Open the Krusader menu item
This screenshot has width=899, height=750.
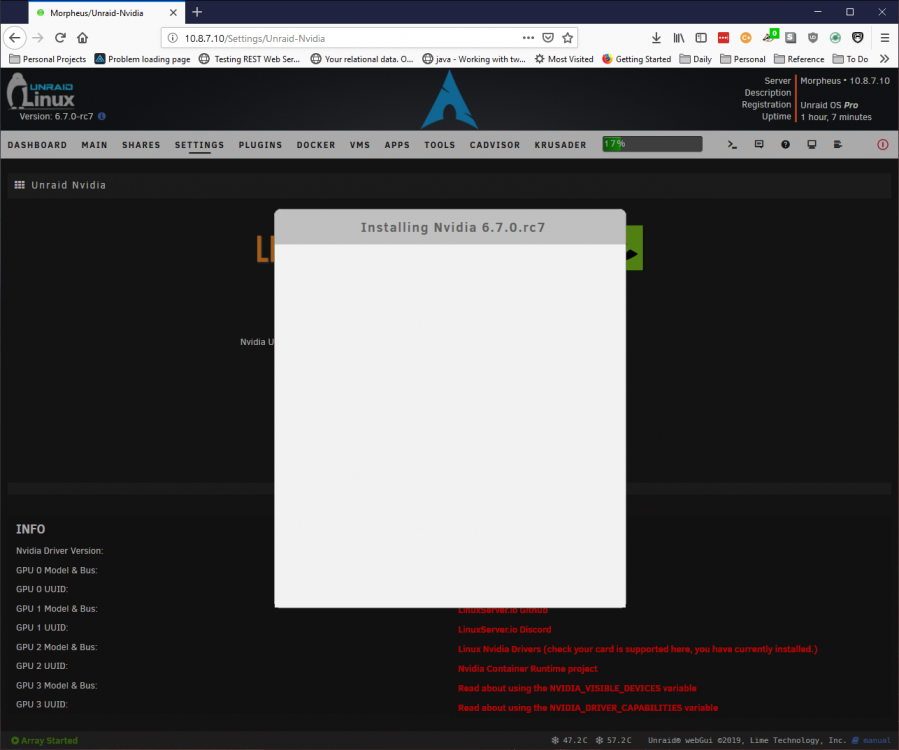point(561,145)
